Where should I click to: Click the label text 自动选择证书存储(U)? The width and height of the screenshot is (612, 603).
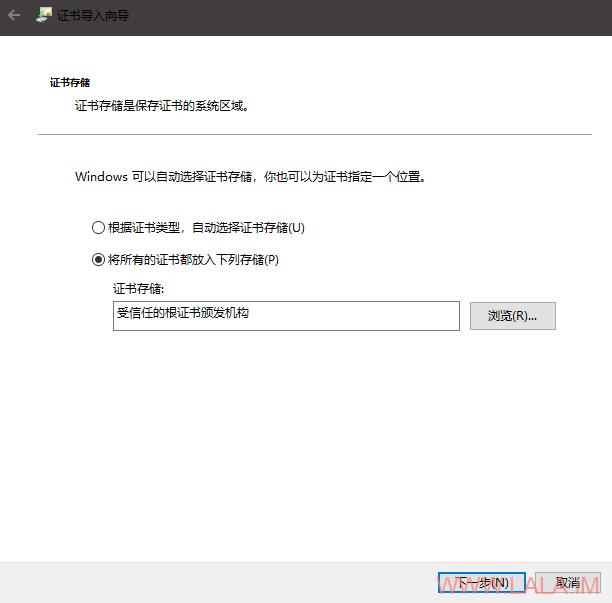click(248, 228)
